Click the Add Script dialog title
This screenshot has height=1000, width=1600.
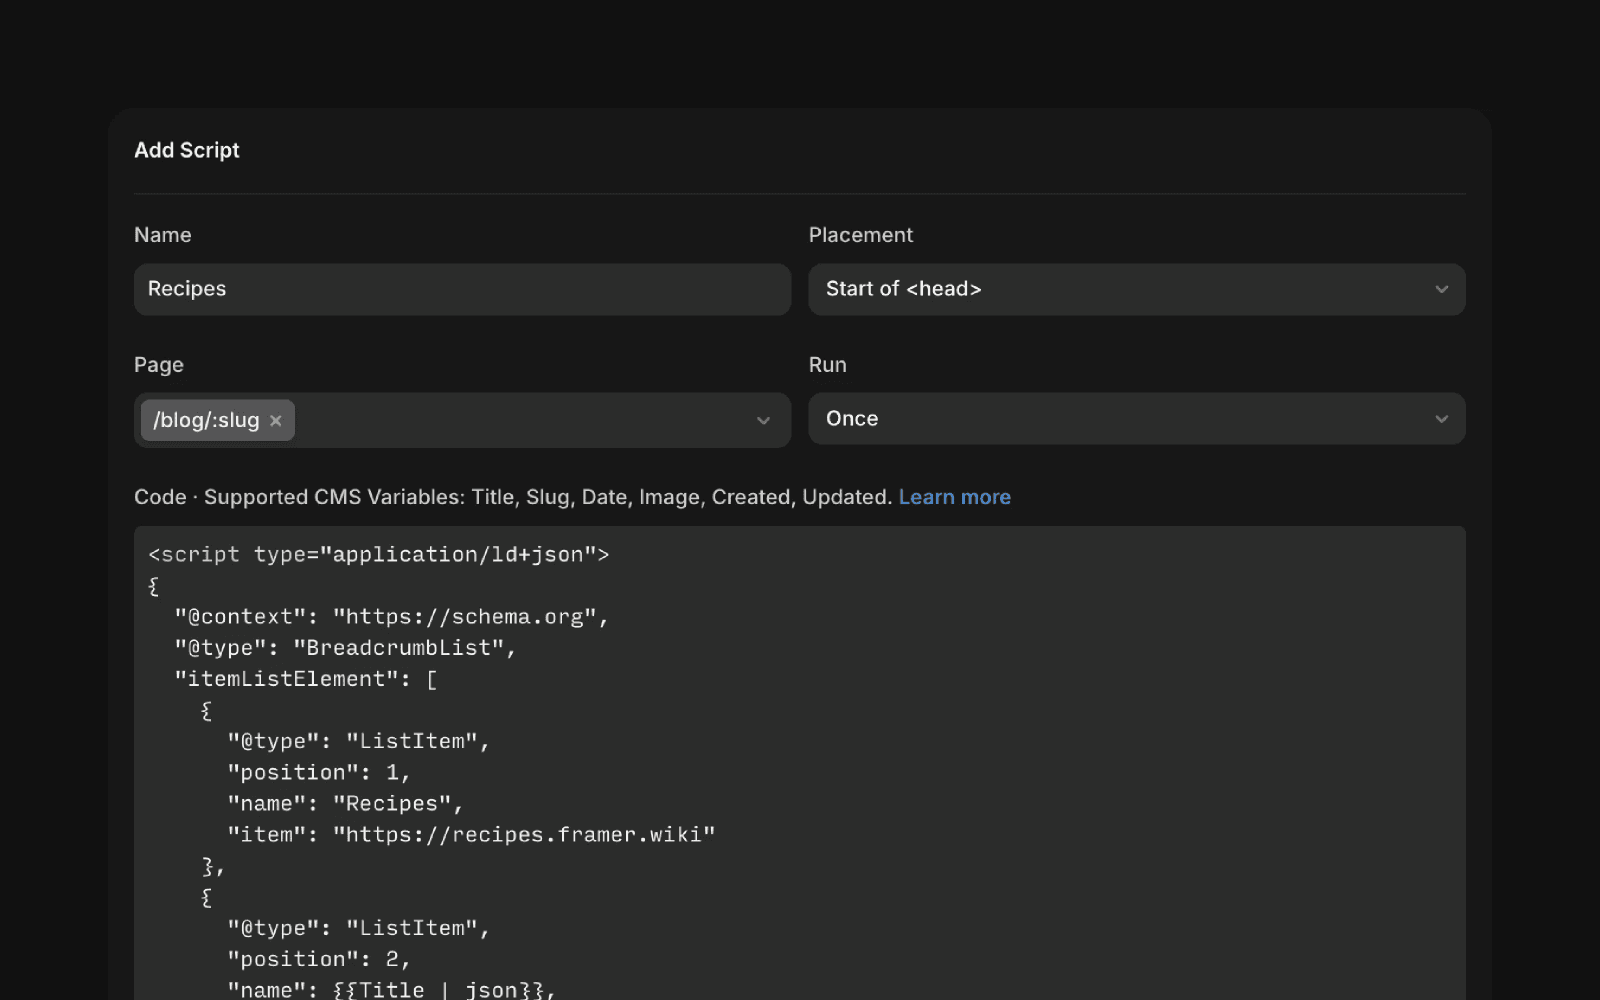[186, 150]
